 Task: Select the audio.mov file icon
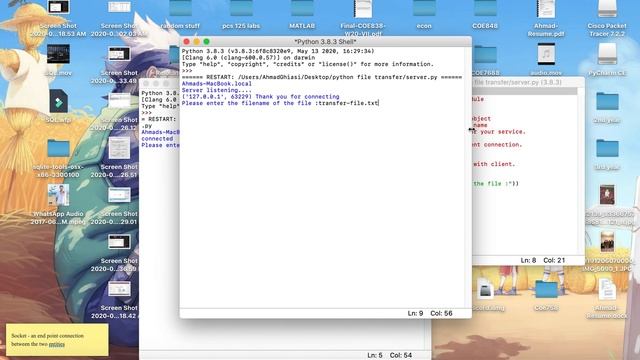[546, 54]
